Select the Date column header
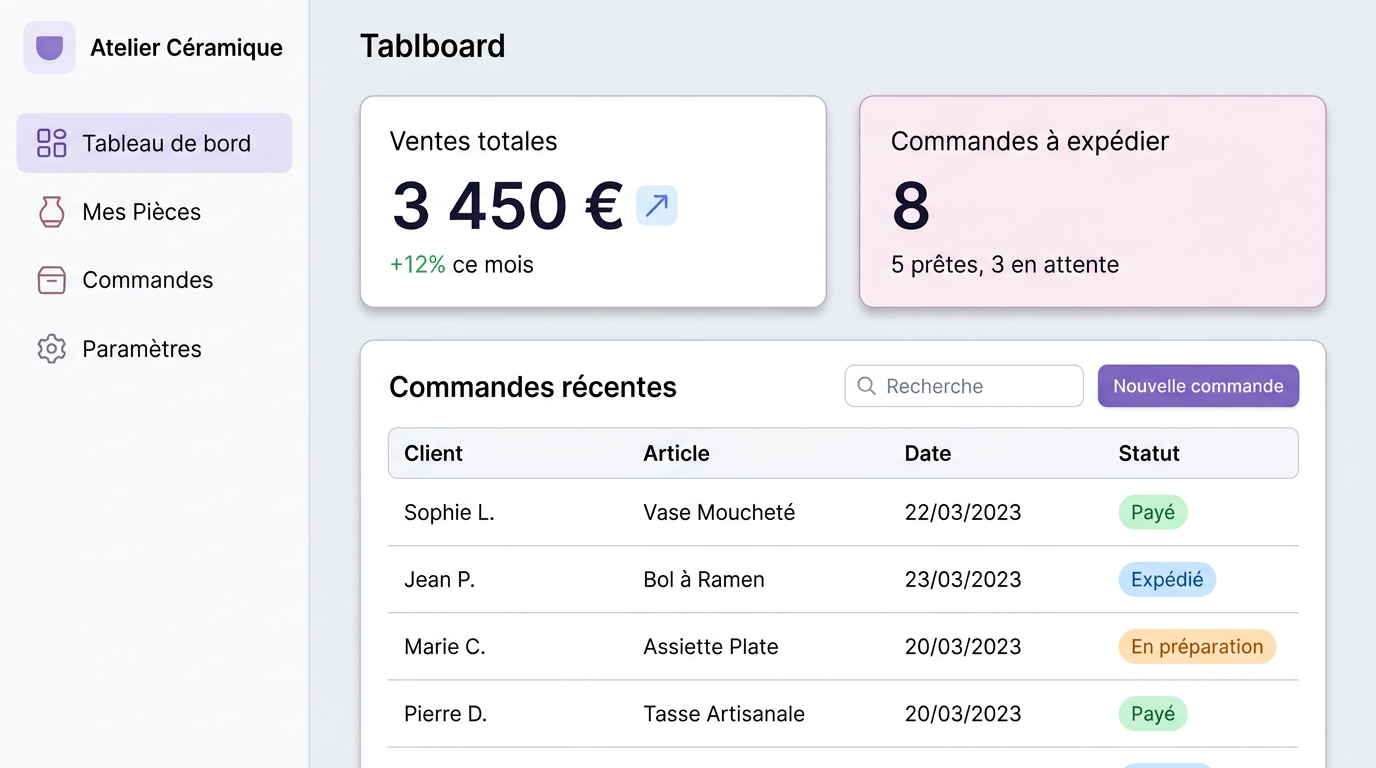This screenshot has height=768, width=1376. click(928, 453)
